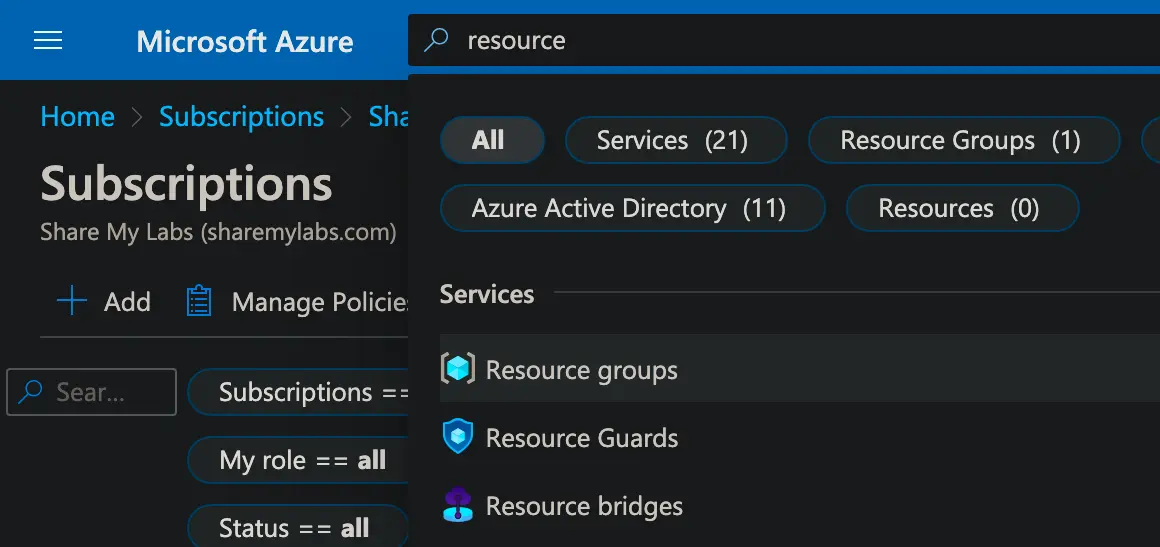Click the Resource groups cube icon

[458, 370]
